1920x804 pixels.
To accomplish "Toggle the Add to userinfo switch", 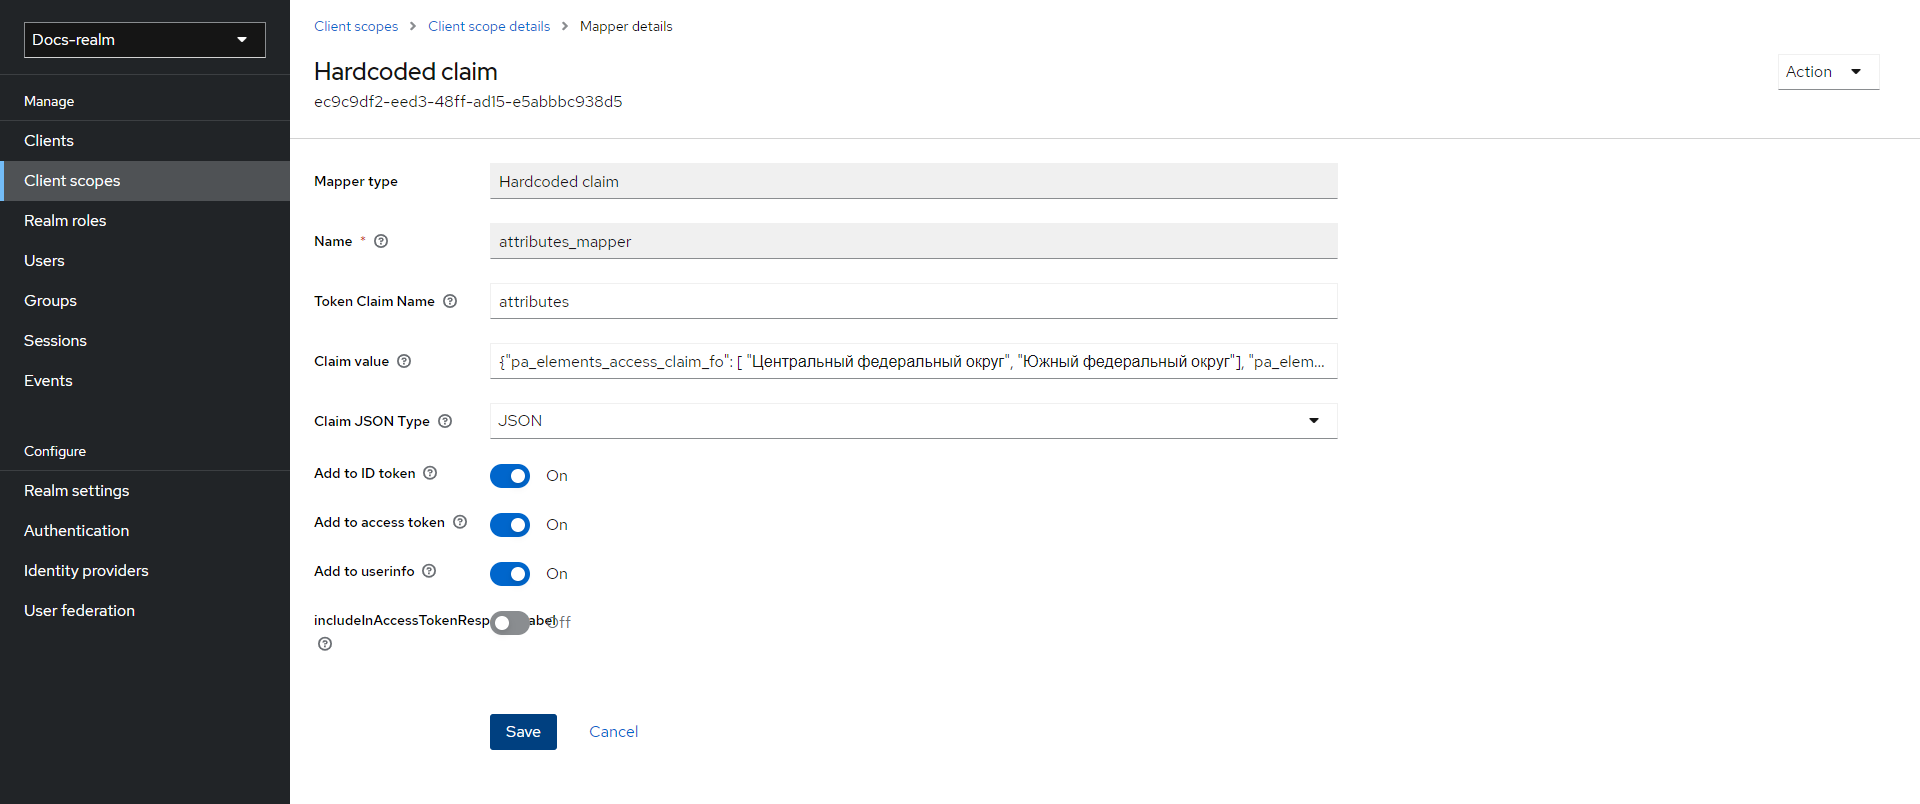I will 510,574.
